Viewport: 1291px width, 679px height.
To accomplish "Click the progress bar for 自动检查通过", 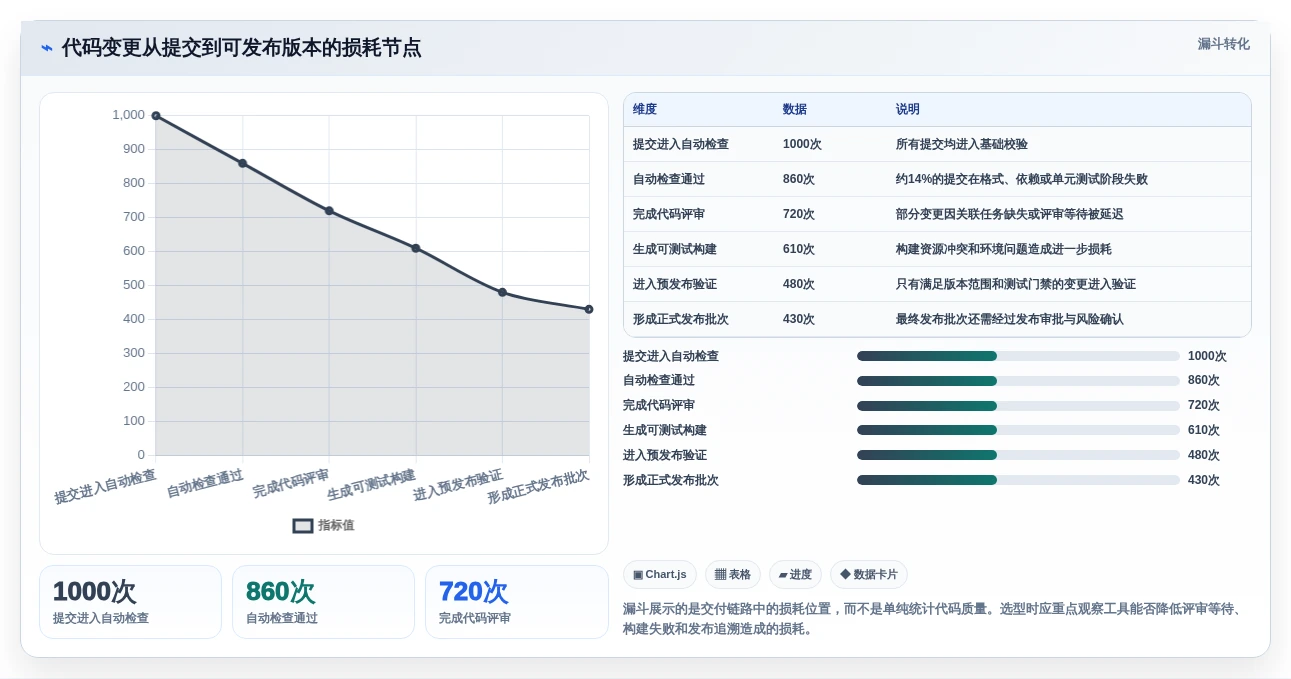I will (x=1018, y=381).
